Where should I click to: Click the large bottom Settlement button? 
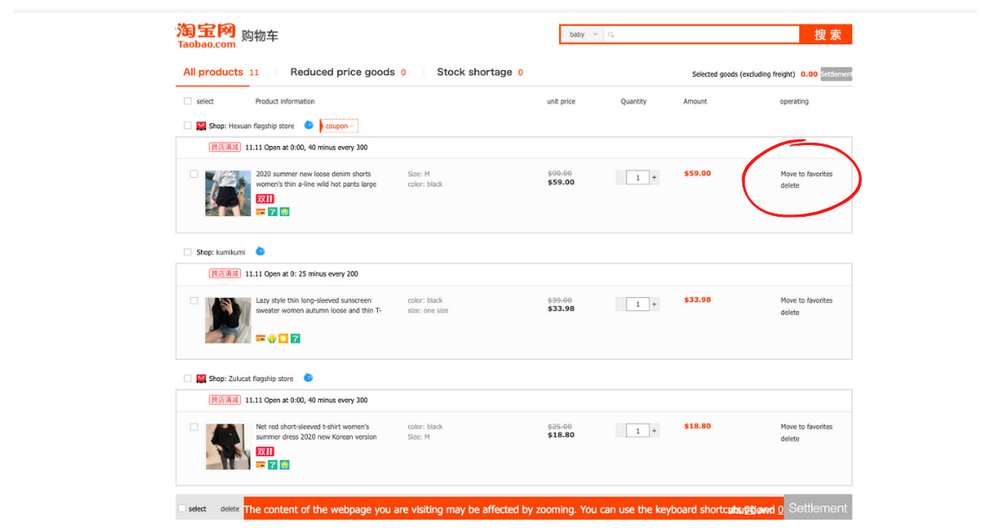pos(818,508)
